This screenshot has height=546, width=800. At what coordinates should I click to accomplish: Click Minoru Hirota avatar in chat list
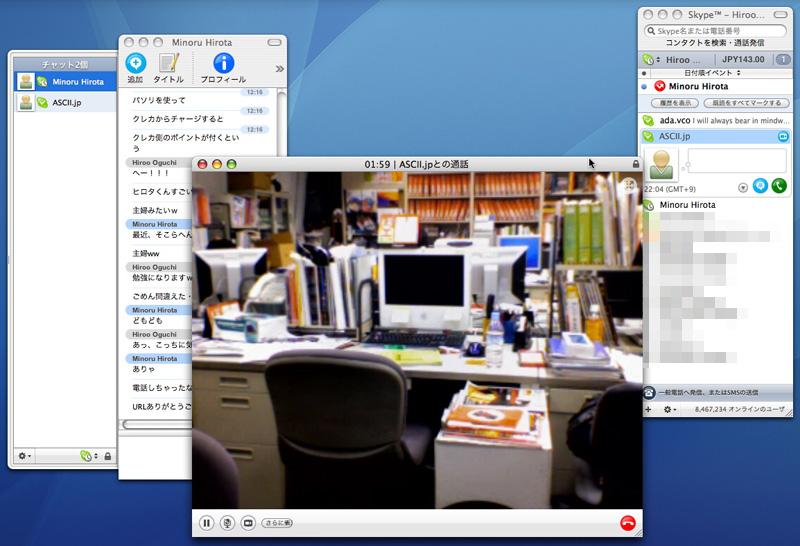[26, 82]
